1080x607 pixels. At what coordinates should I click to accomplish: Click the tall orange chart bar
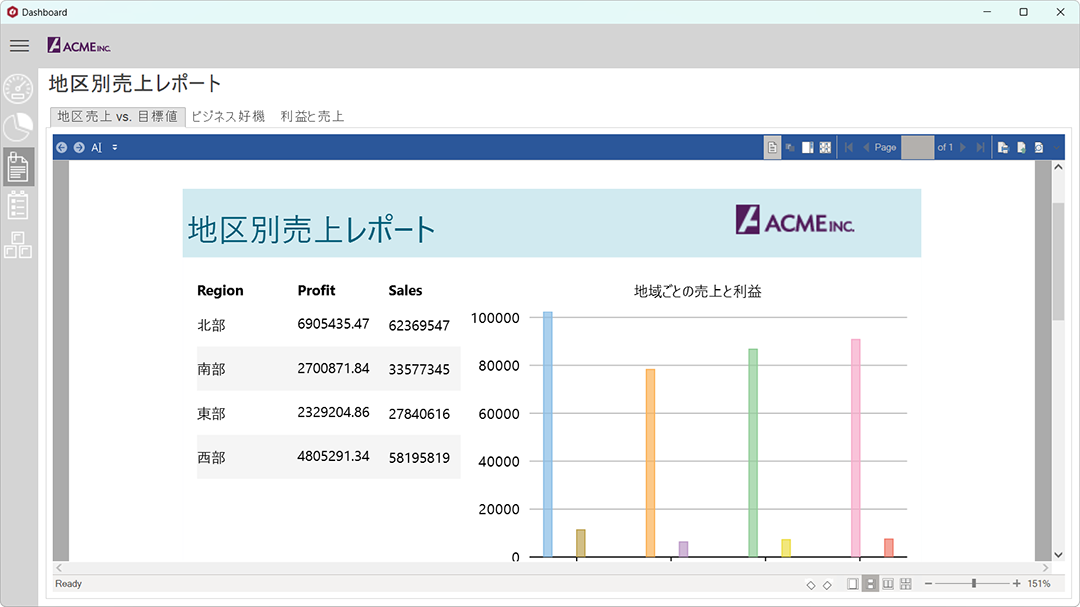[650, 463]
